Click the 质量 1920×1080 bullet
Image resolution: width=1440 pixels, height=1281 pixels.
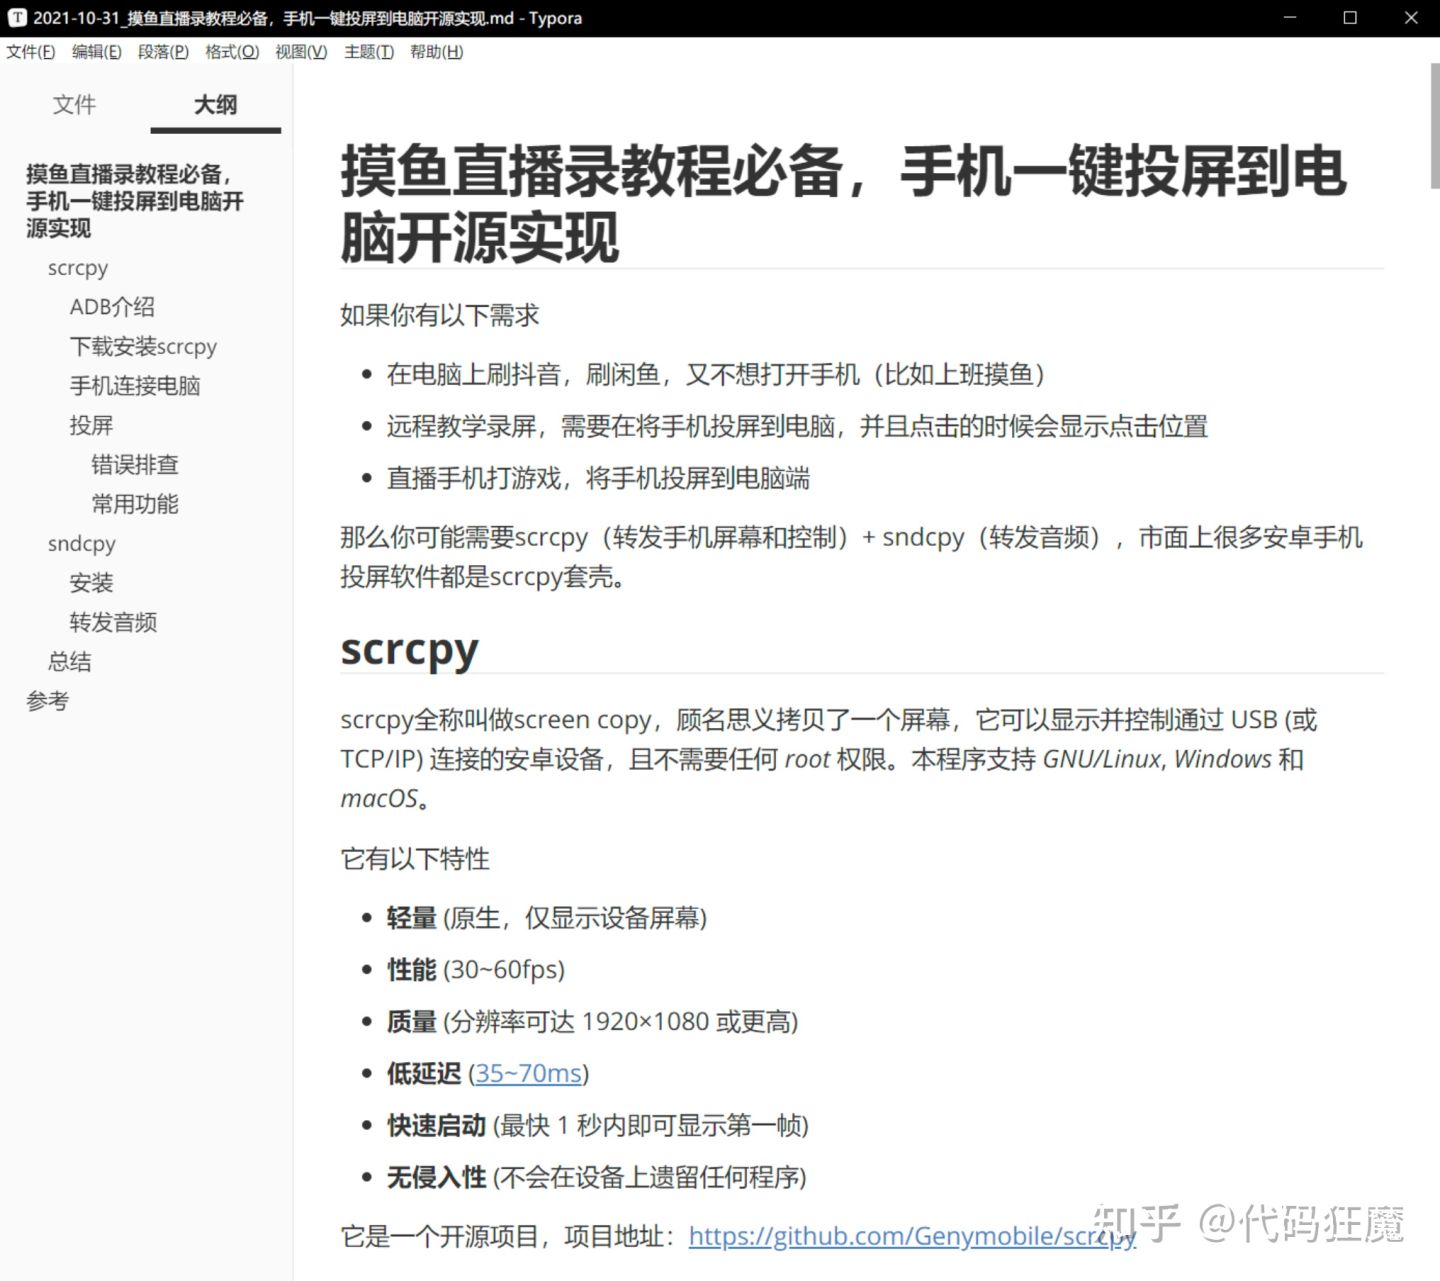pos(593,1022)
